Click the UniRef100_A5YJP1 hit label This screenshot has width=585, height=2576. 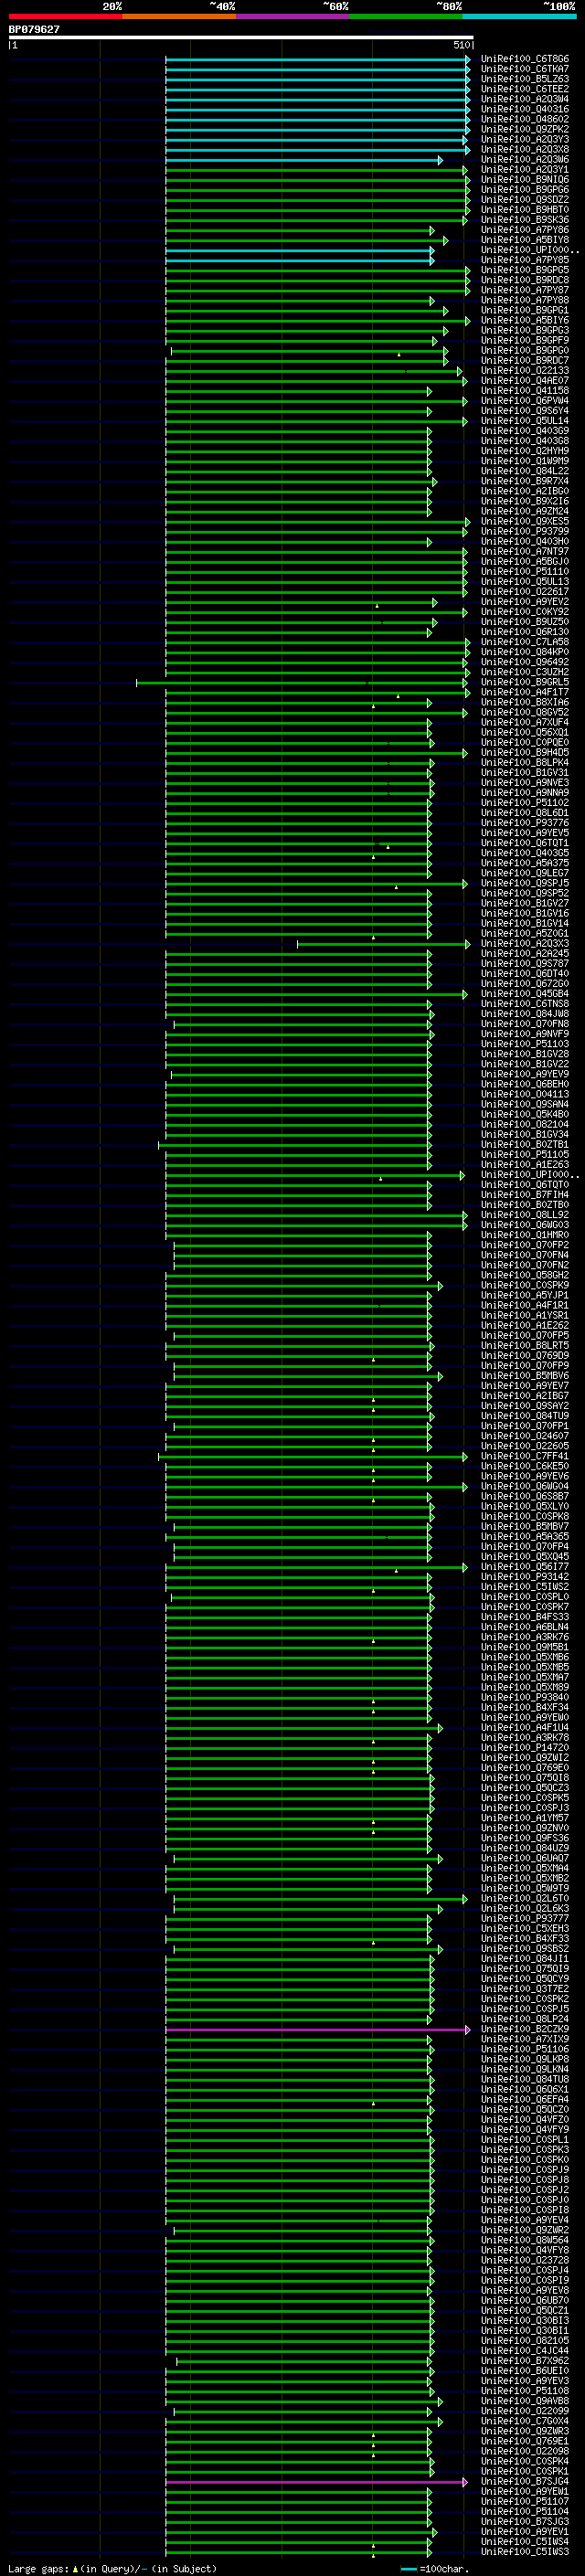pyautogui.click(x=525, y=1295)
